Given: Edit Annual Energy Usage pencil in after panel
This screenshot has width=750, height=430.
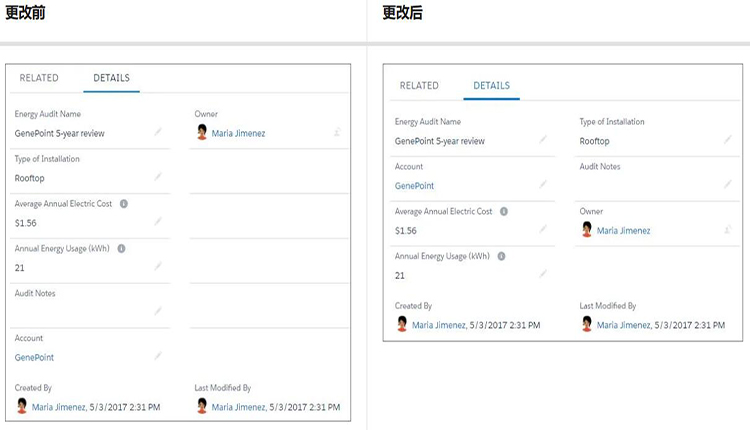Looking at the screenshot, I should pos(543,274).
